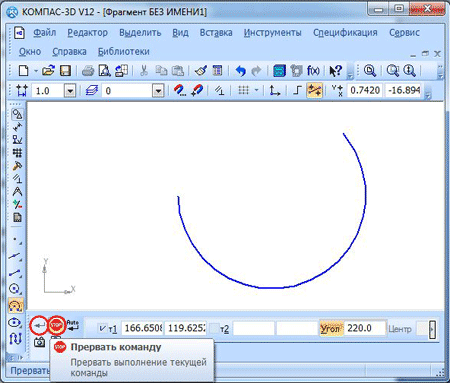The width and height of the screenshot is (450, 383).
Task: Click the cursor X coordinate field 0.7420
Action: pyautogui.click(x=365, y=90)
